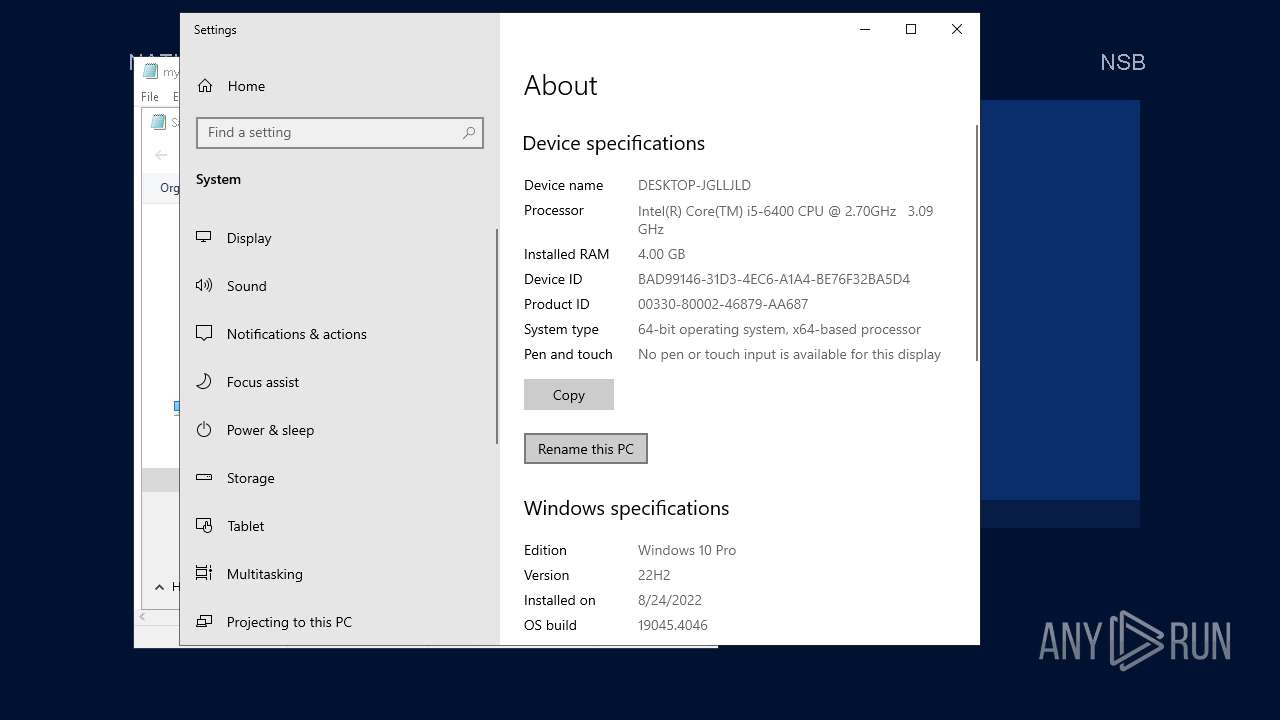Click Organize button in background dialog
The image size is (1280, 720).
pos(169,188)
